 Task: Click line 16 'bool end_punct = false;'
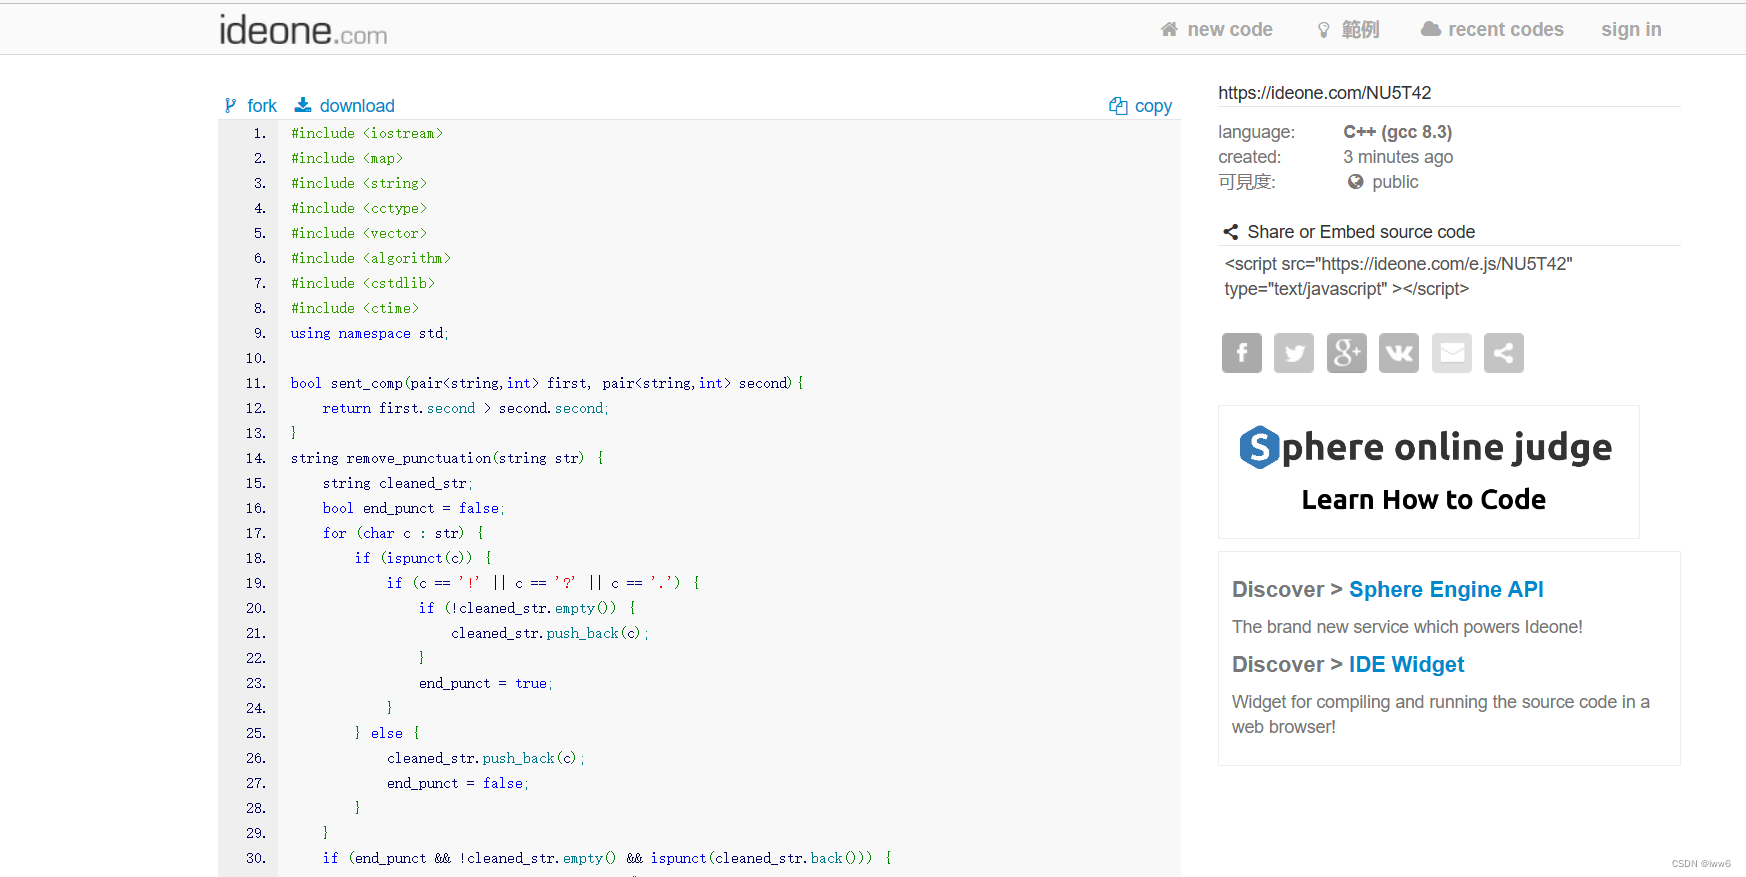413,508
